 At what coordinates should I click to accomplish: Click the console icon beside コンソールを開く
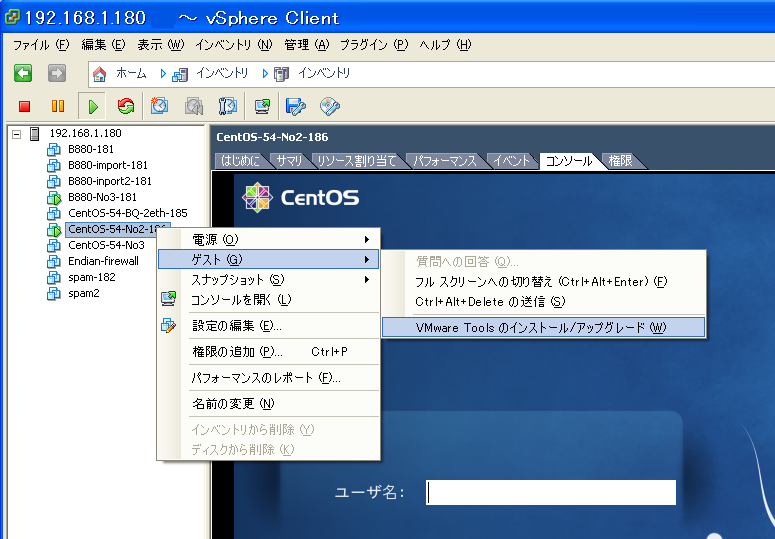169,298
